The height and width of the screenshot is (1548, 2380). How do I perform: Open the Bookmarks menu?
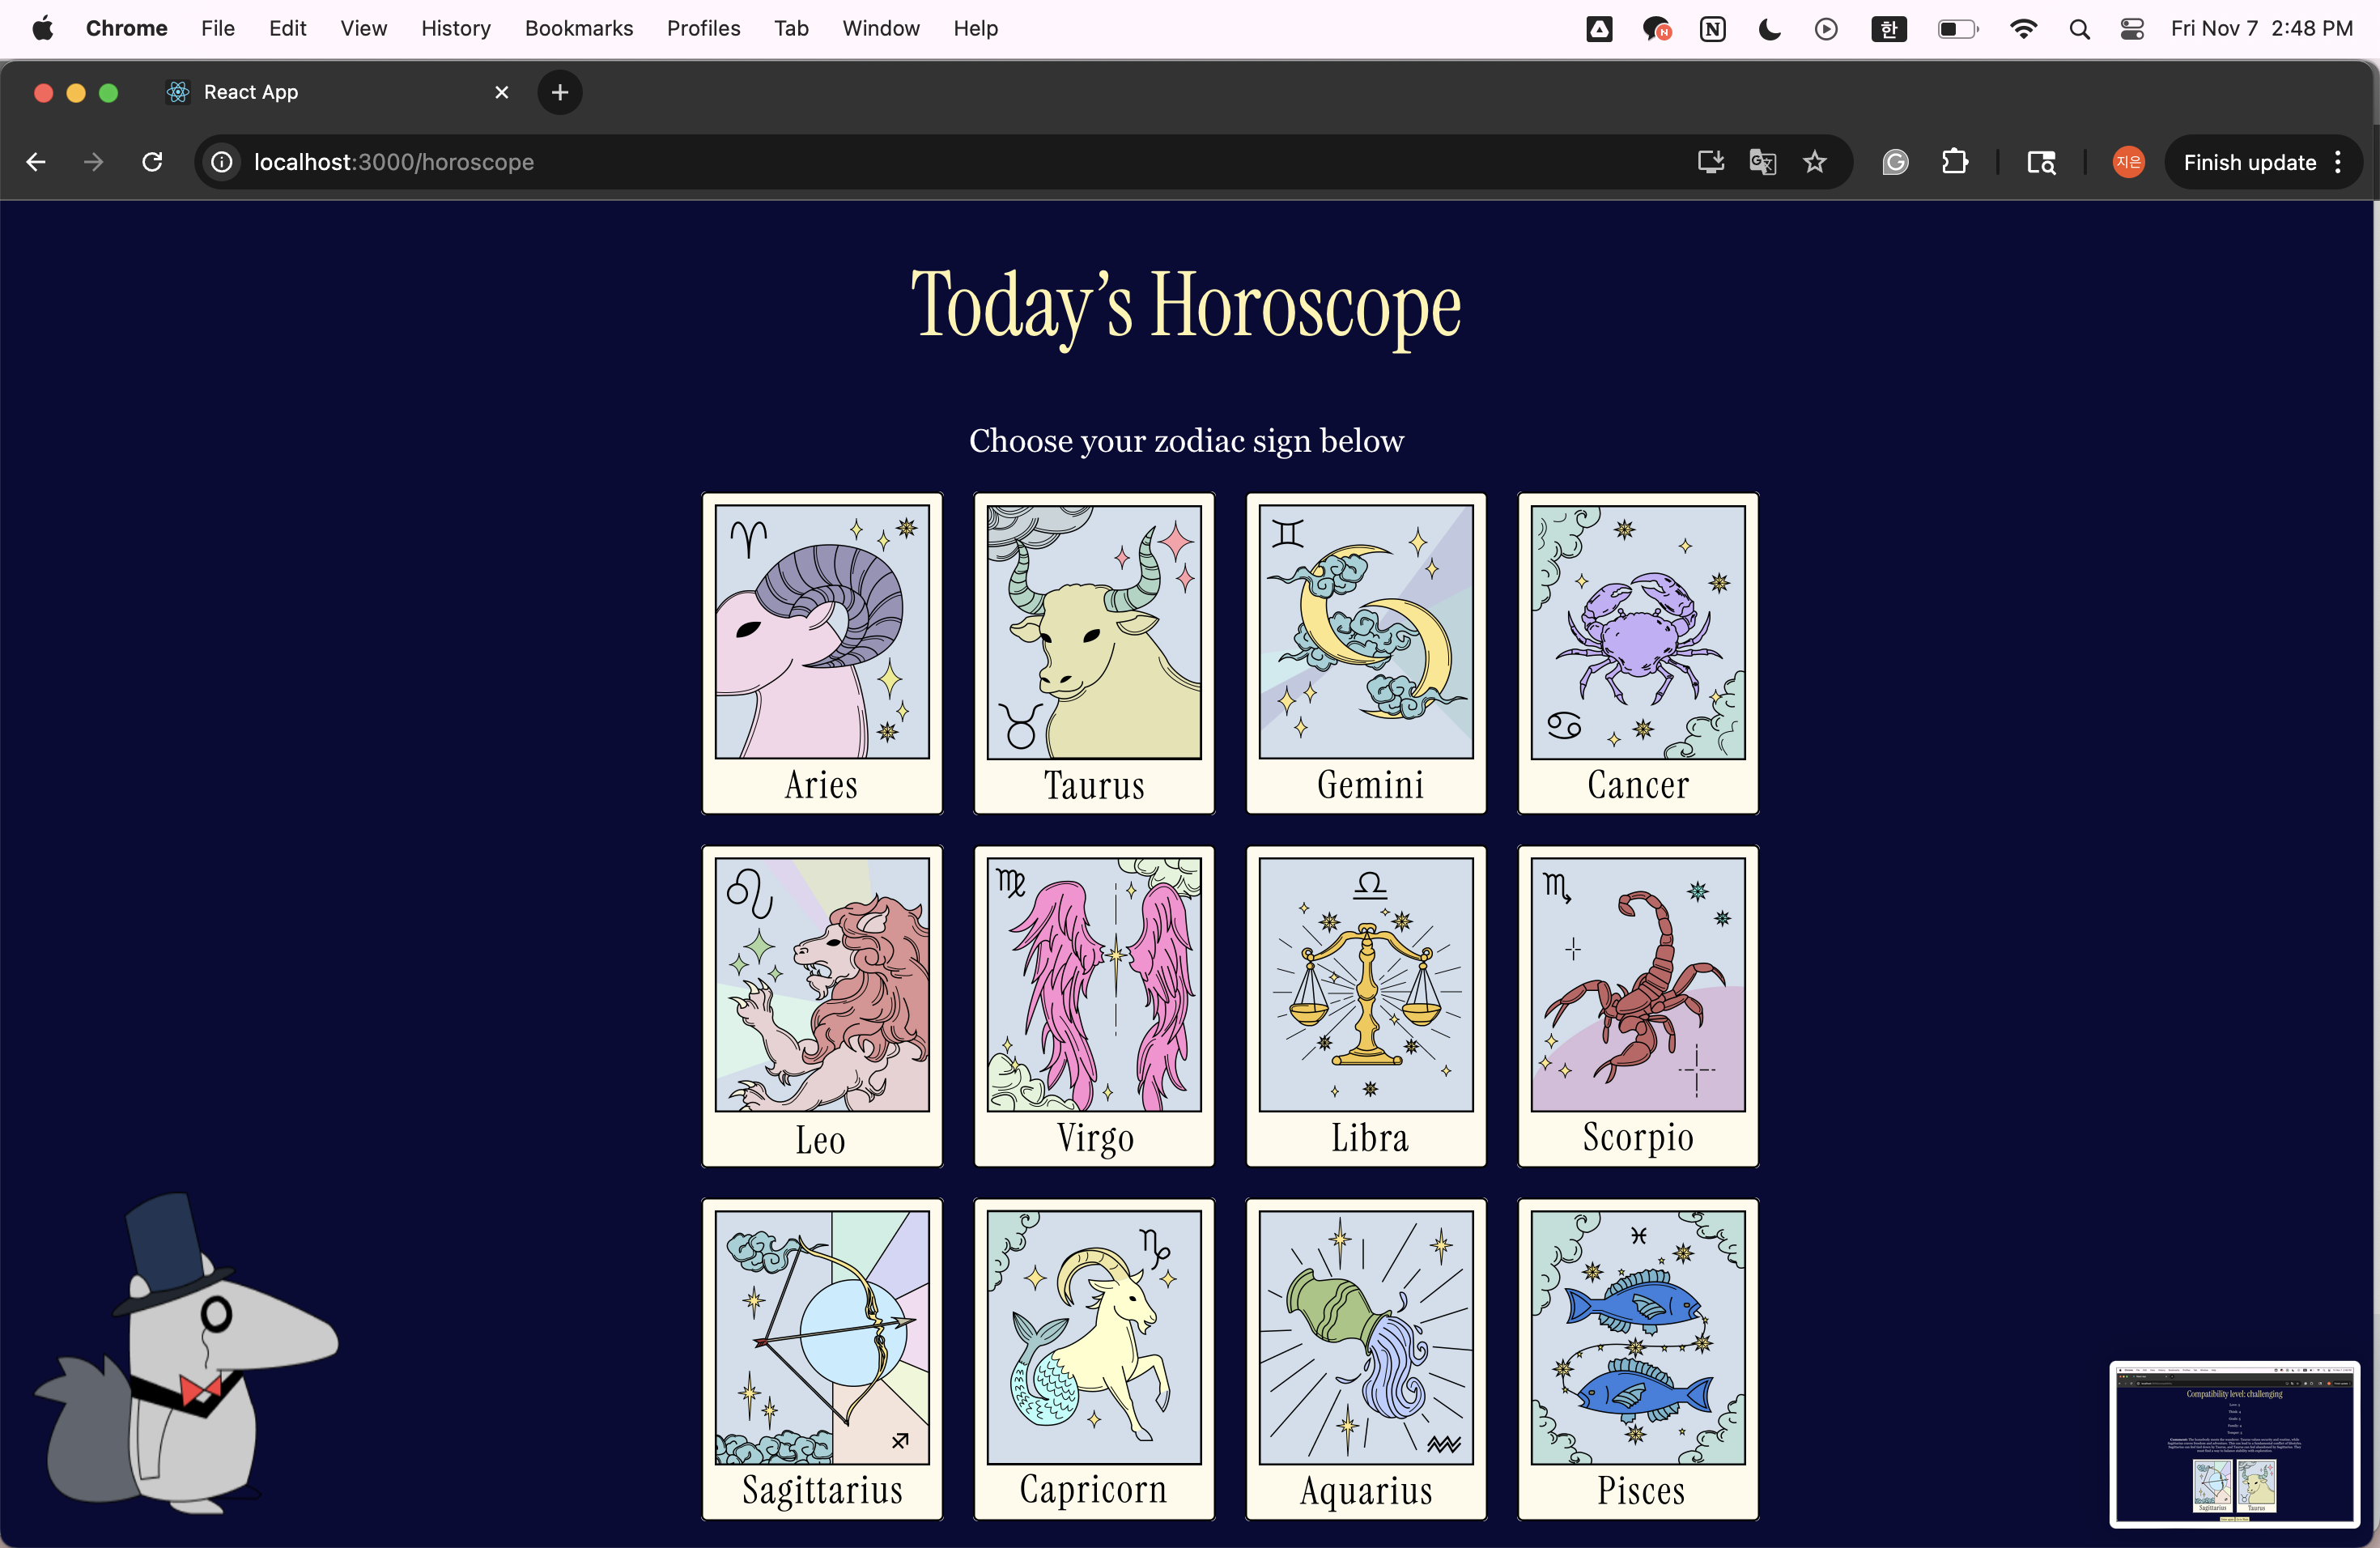578,29
